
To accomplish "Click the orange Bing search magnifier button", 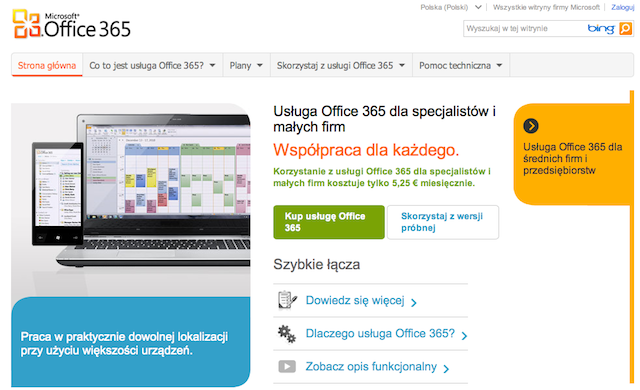I will click(625, 29).
